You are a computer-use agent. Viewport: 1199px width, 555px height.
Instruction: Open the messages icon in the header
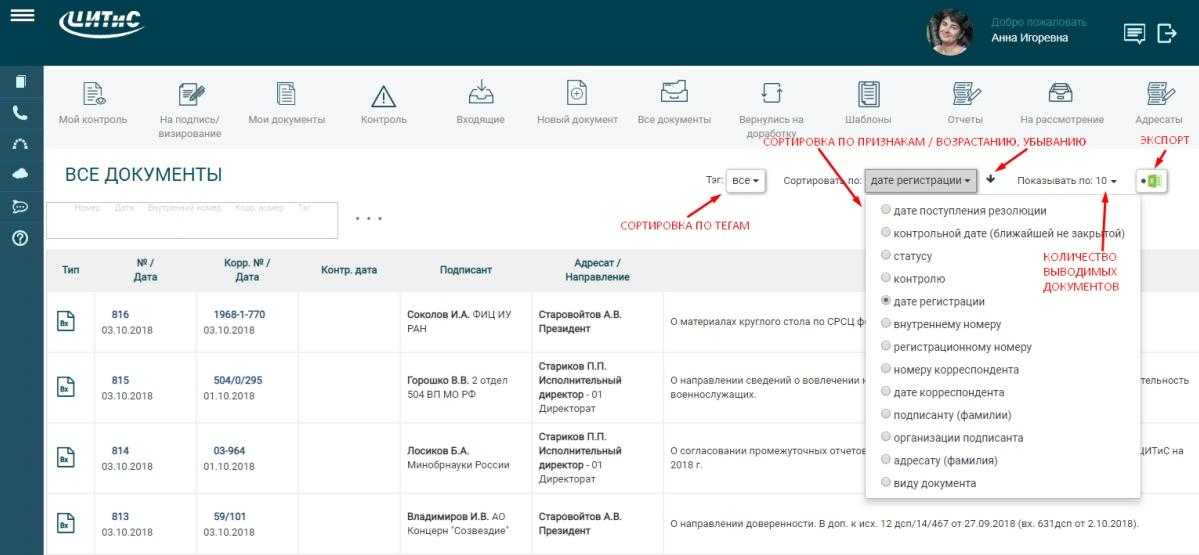1134,34
